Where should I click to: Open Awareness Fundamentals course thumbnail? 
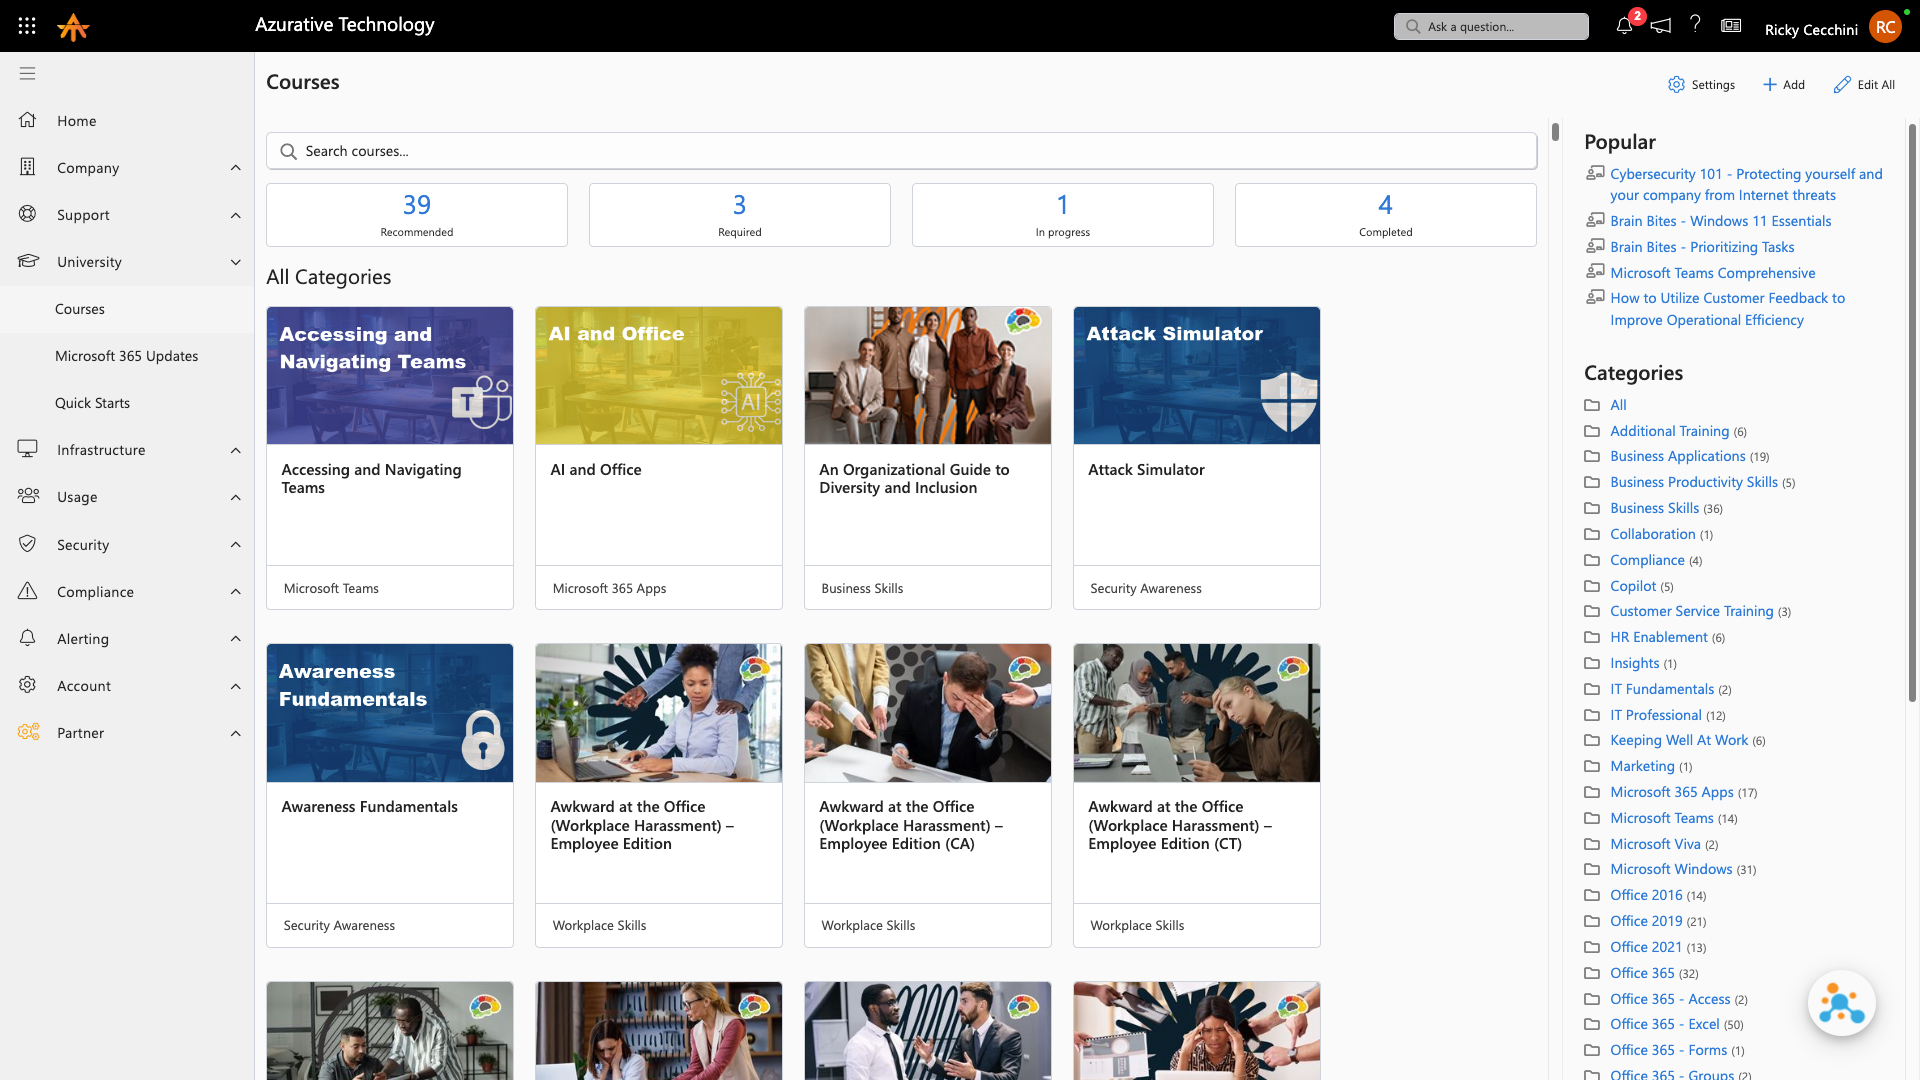point(390,713)
